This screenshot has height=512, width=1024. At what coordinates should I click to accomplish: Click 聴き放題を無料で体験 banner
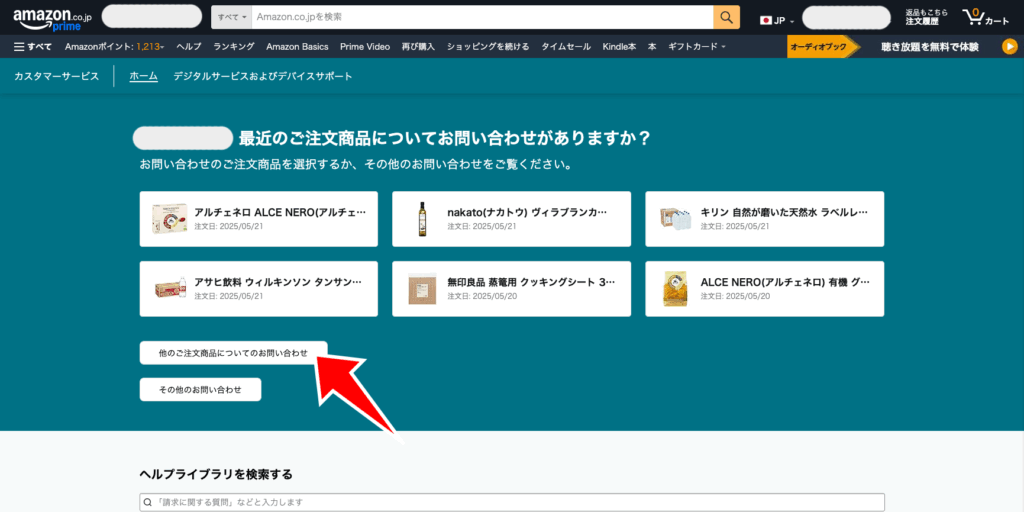pos(930,47)
